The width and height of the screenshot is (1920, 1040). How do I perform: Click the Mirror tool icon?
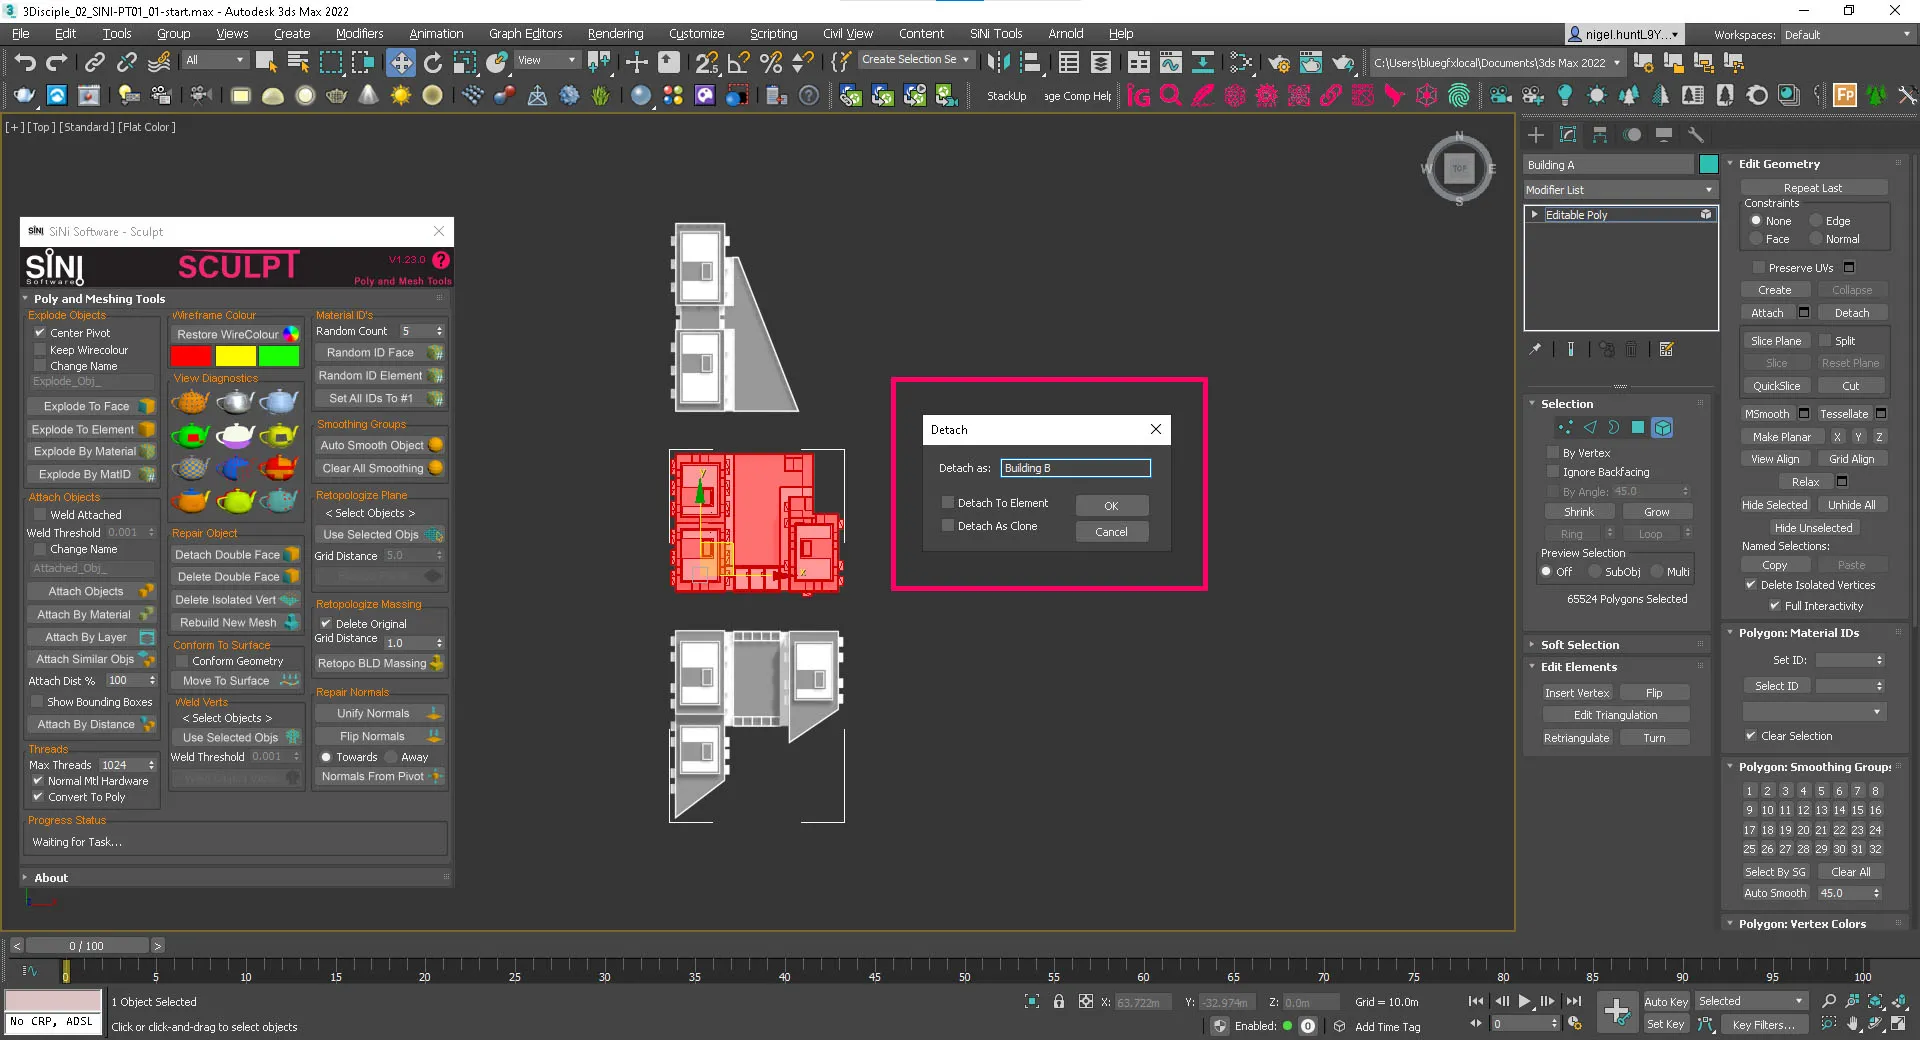tap(998, 63)
